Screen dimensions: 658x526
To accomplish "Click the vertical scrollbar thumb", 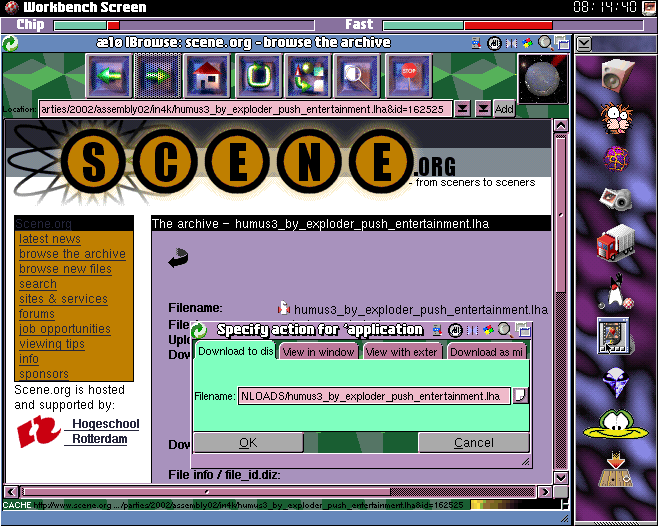I will [561, 214].
